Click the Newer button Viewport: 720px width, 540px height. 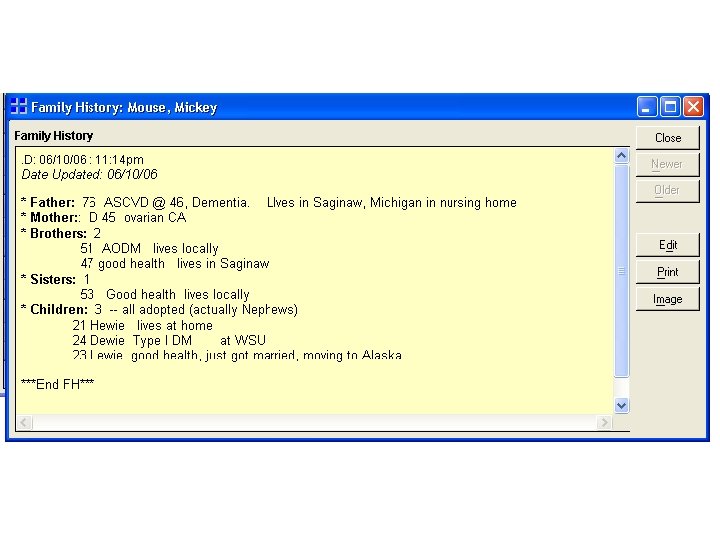coord(668,164)
